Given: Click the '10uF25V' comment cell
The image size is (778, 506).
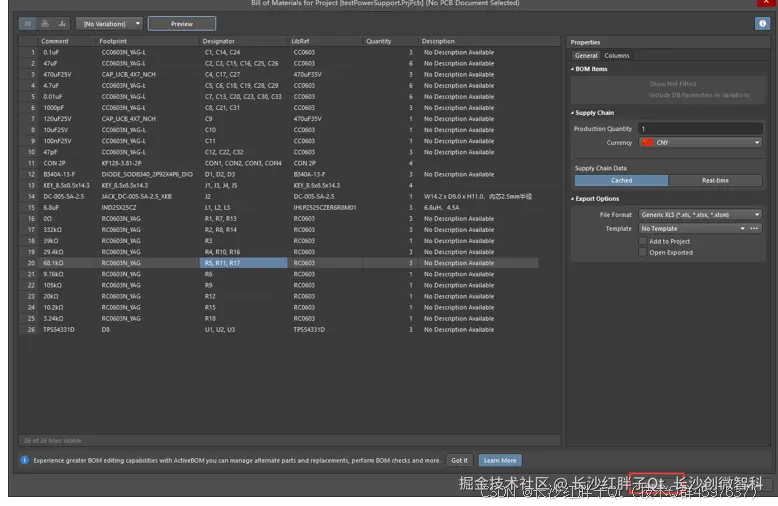Looking at the screenshot, I should click(x=67, y=130).
